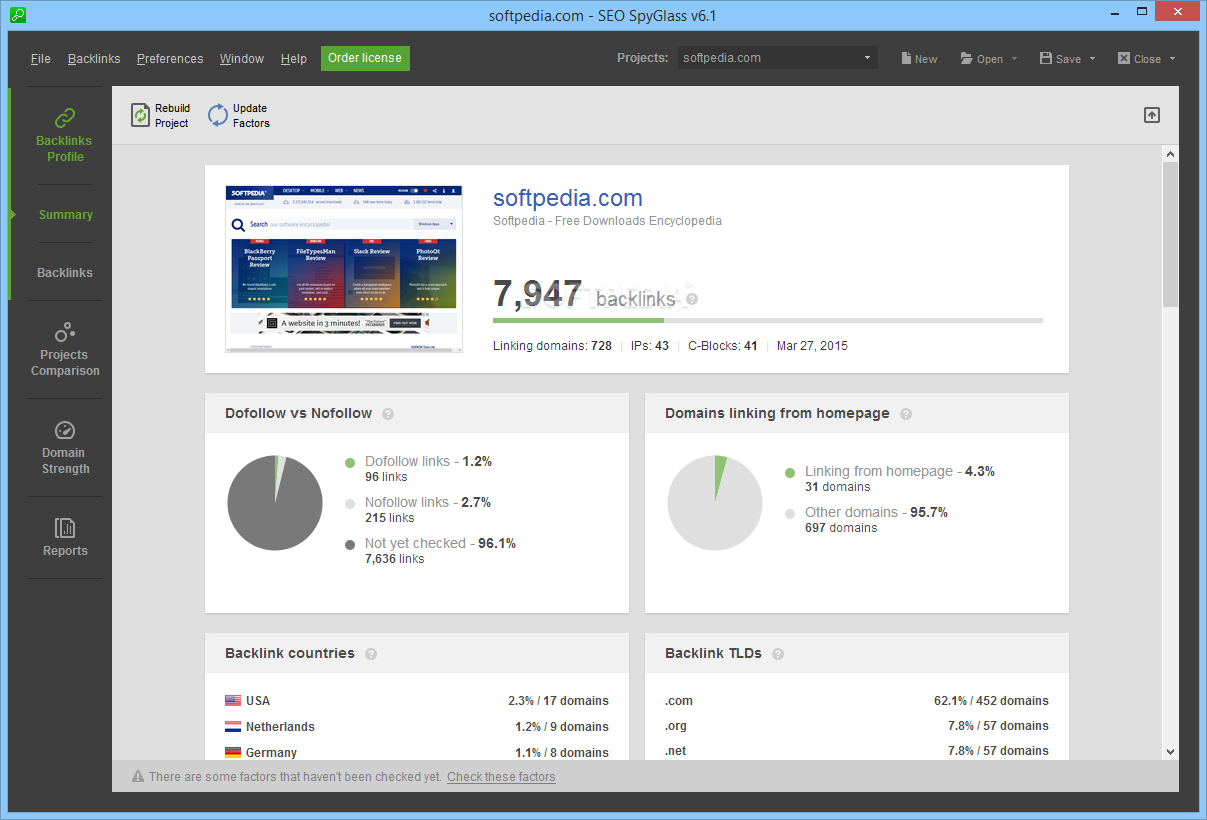Click the backlinks progress bar

coord(768,321)
